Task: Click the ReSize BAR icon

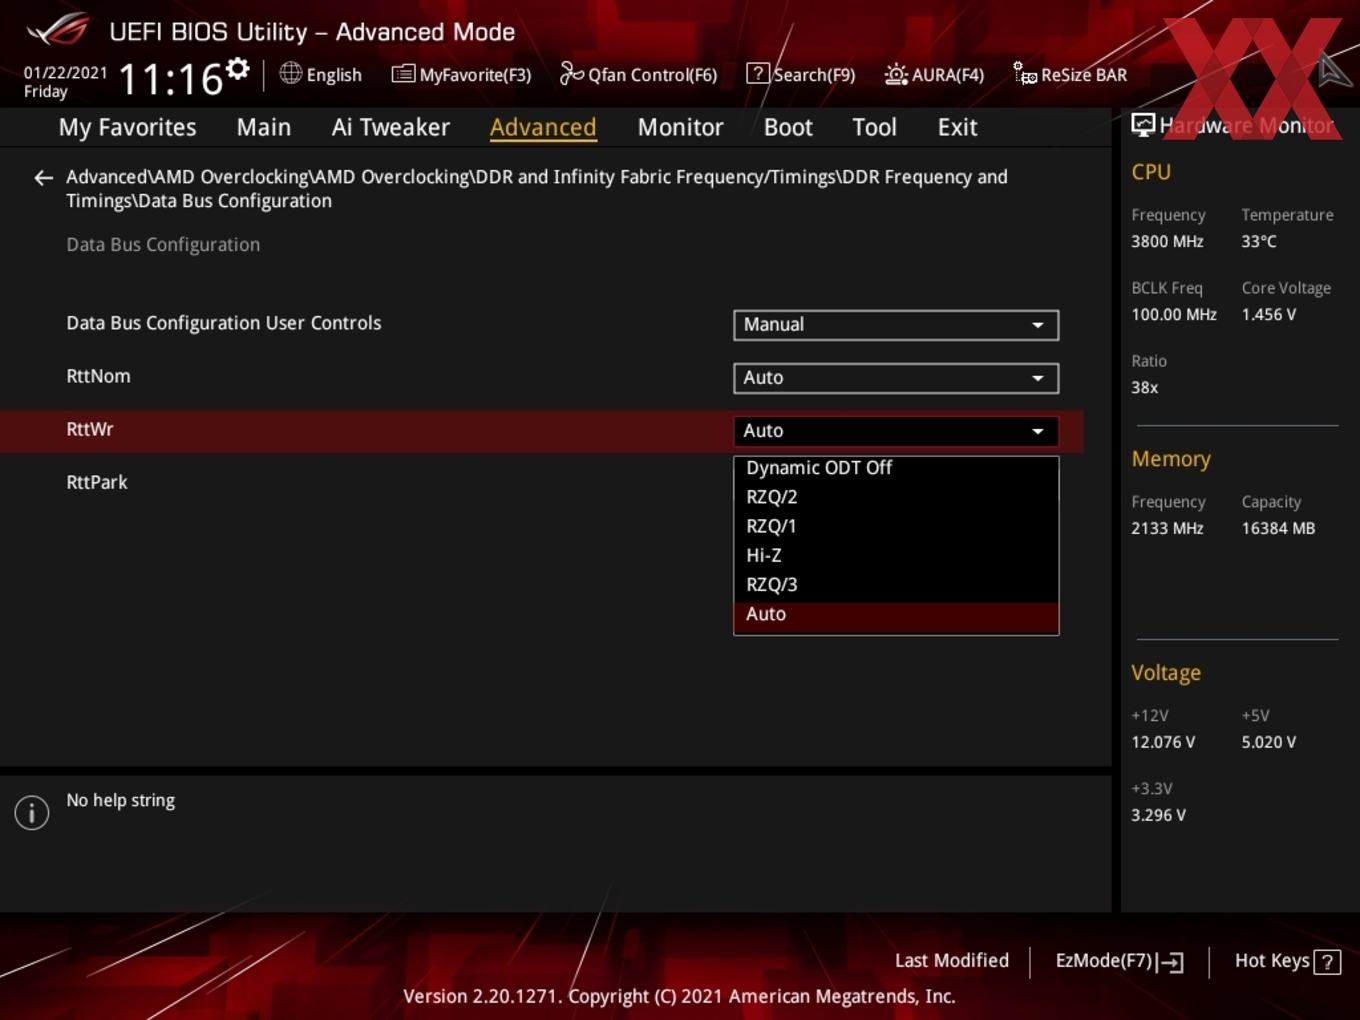Action: 1025,74
